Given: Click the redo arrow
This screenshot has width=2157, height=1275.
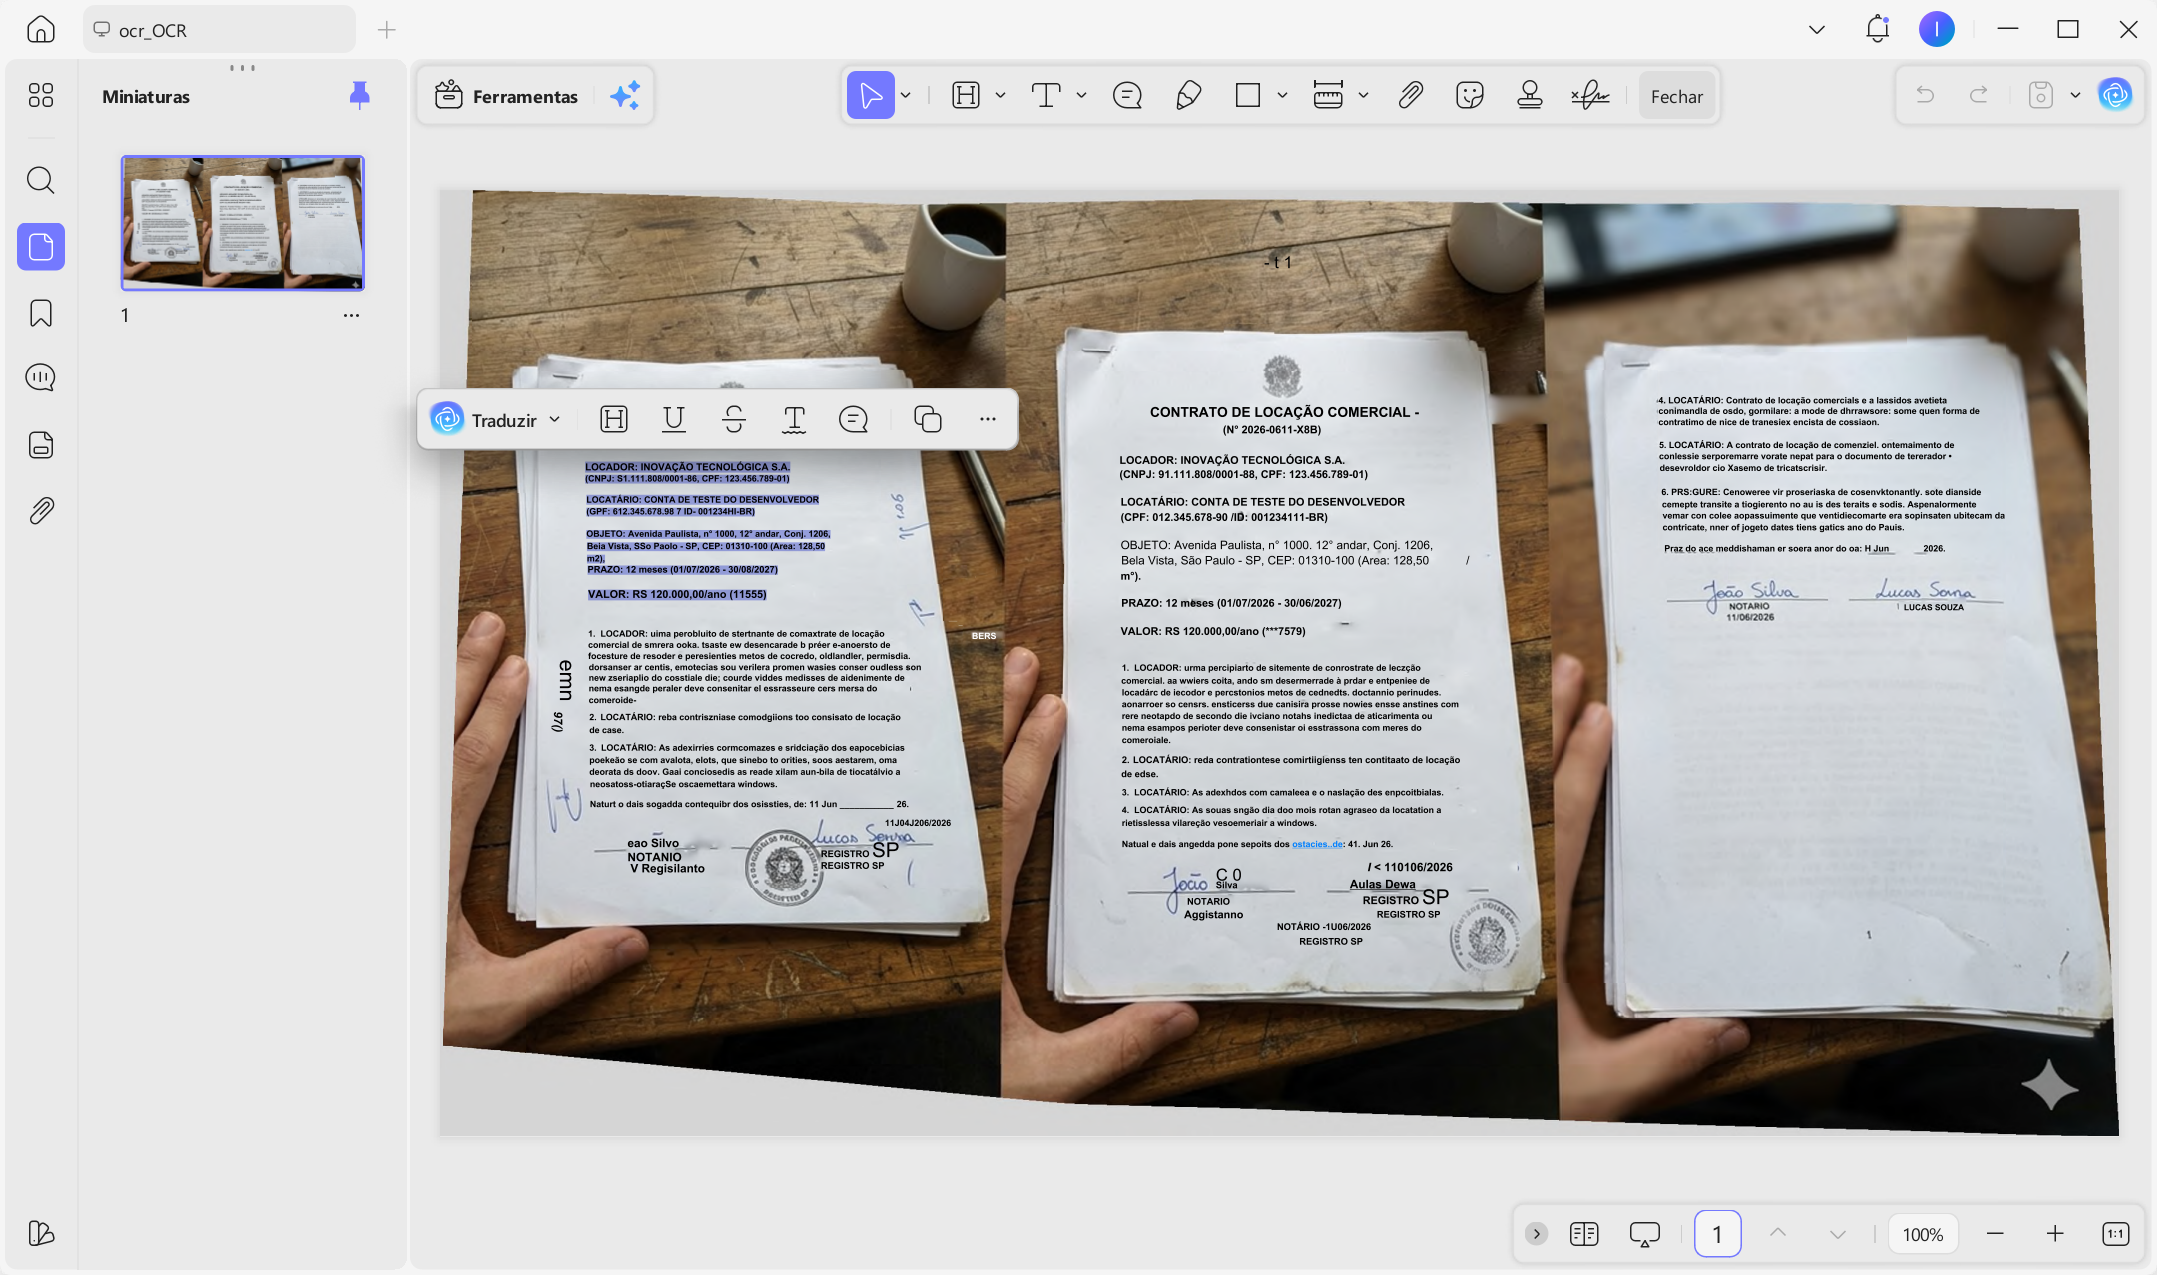Looking at the screenshot, I should point(1978,95).
